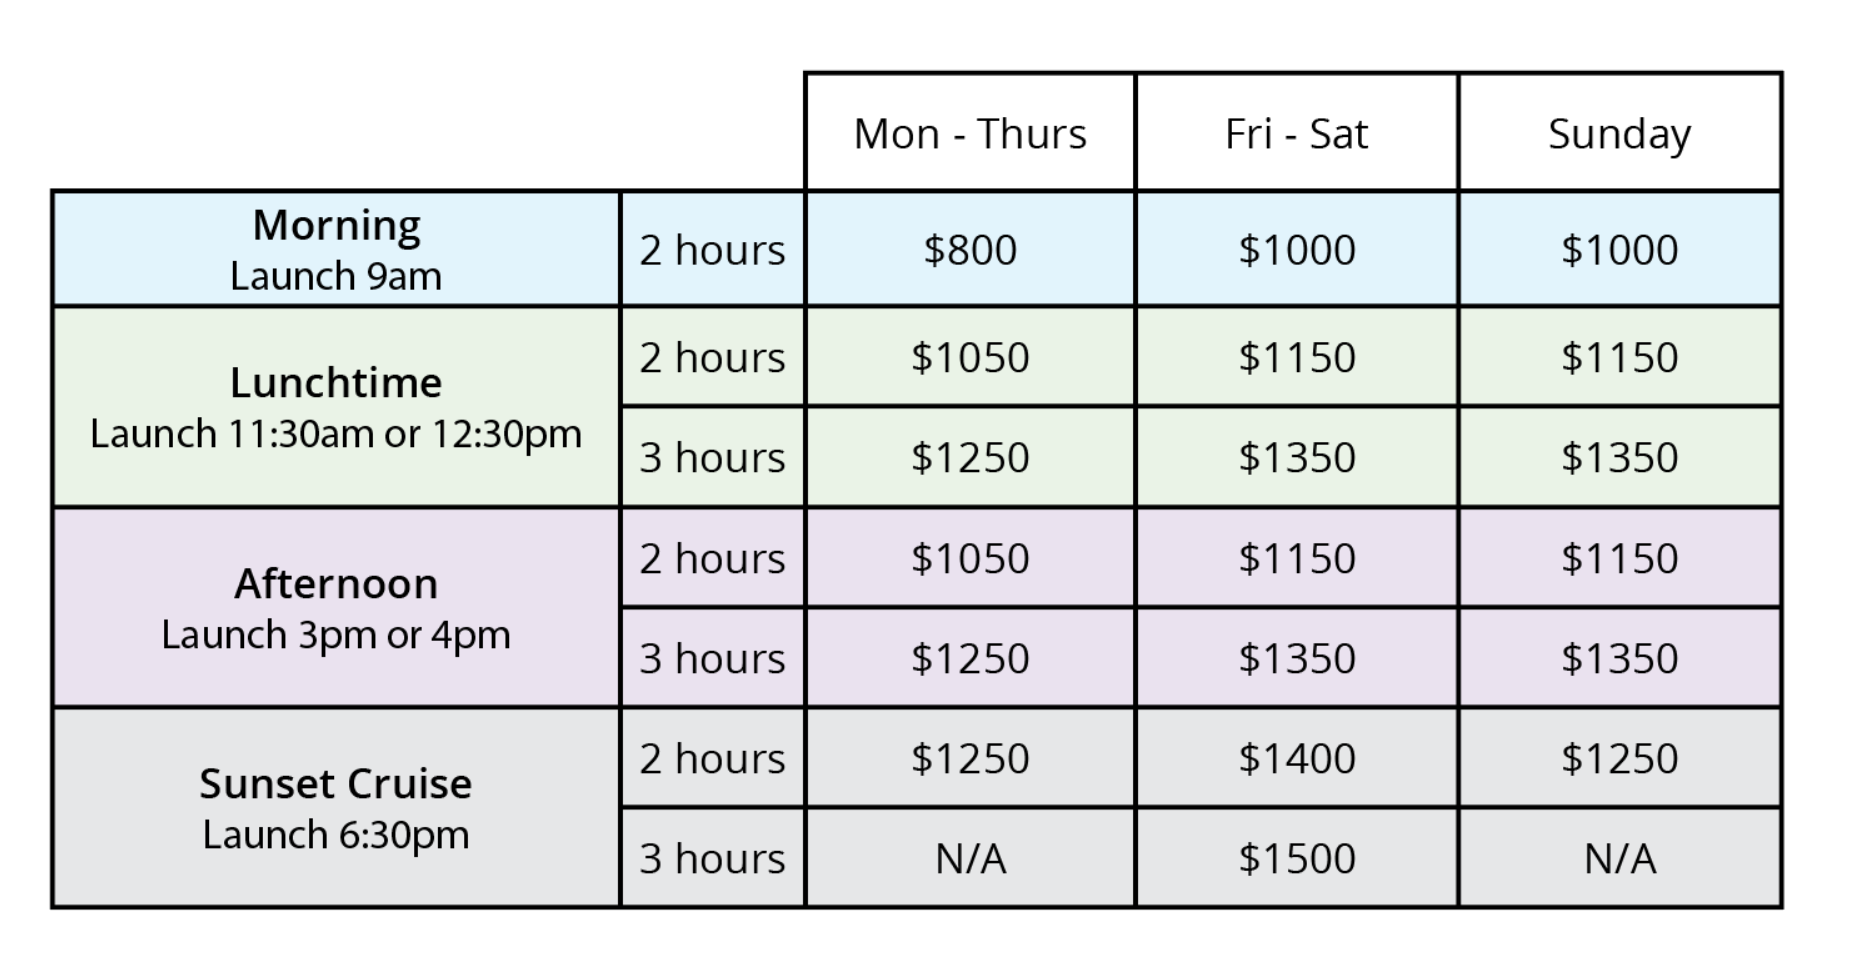The width and height of the screenshot is (1858, 978).
Task: Select the Lunchtime launch times cell
Action: [336, 407]
